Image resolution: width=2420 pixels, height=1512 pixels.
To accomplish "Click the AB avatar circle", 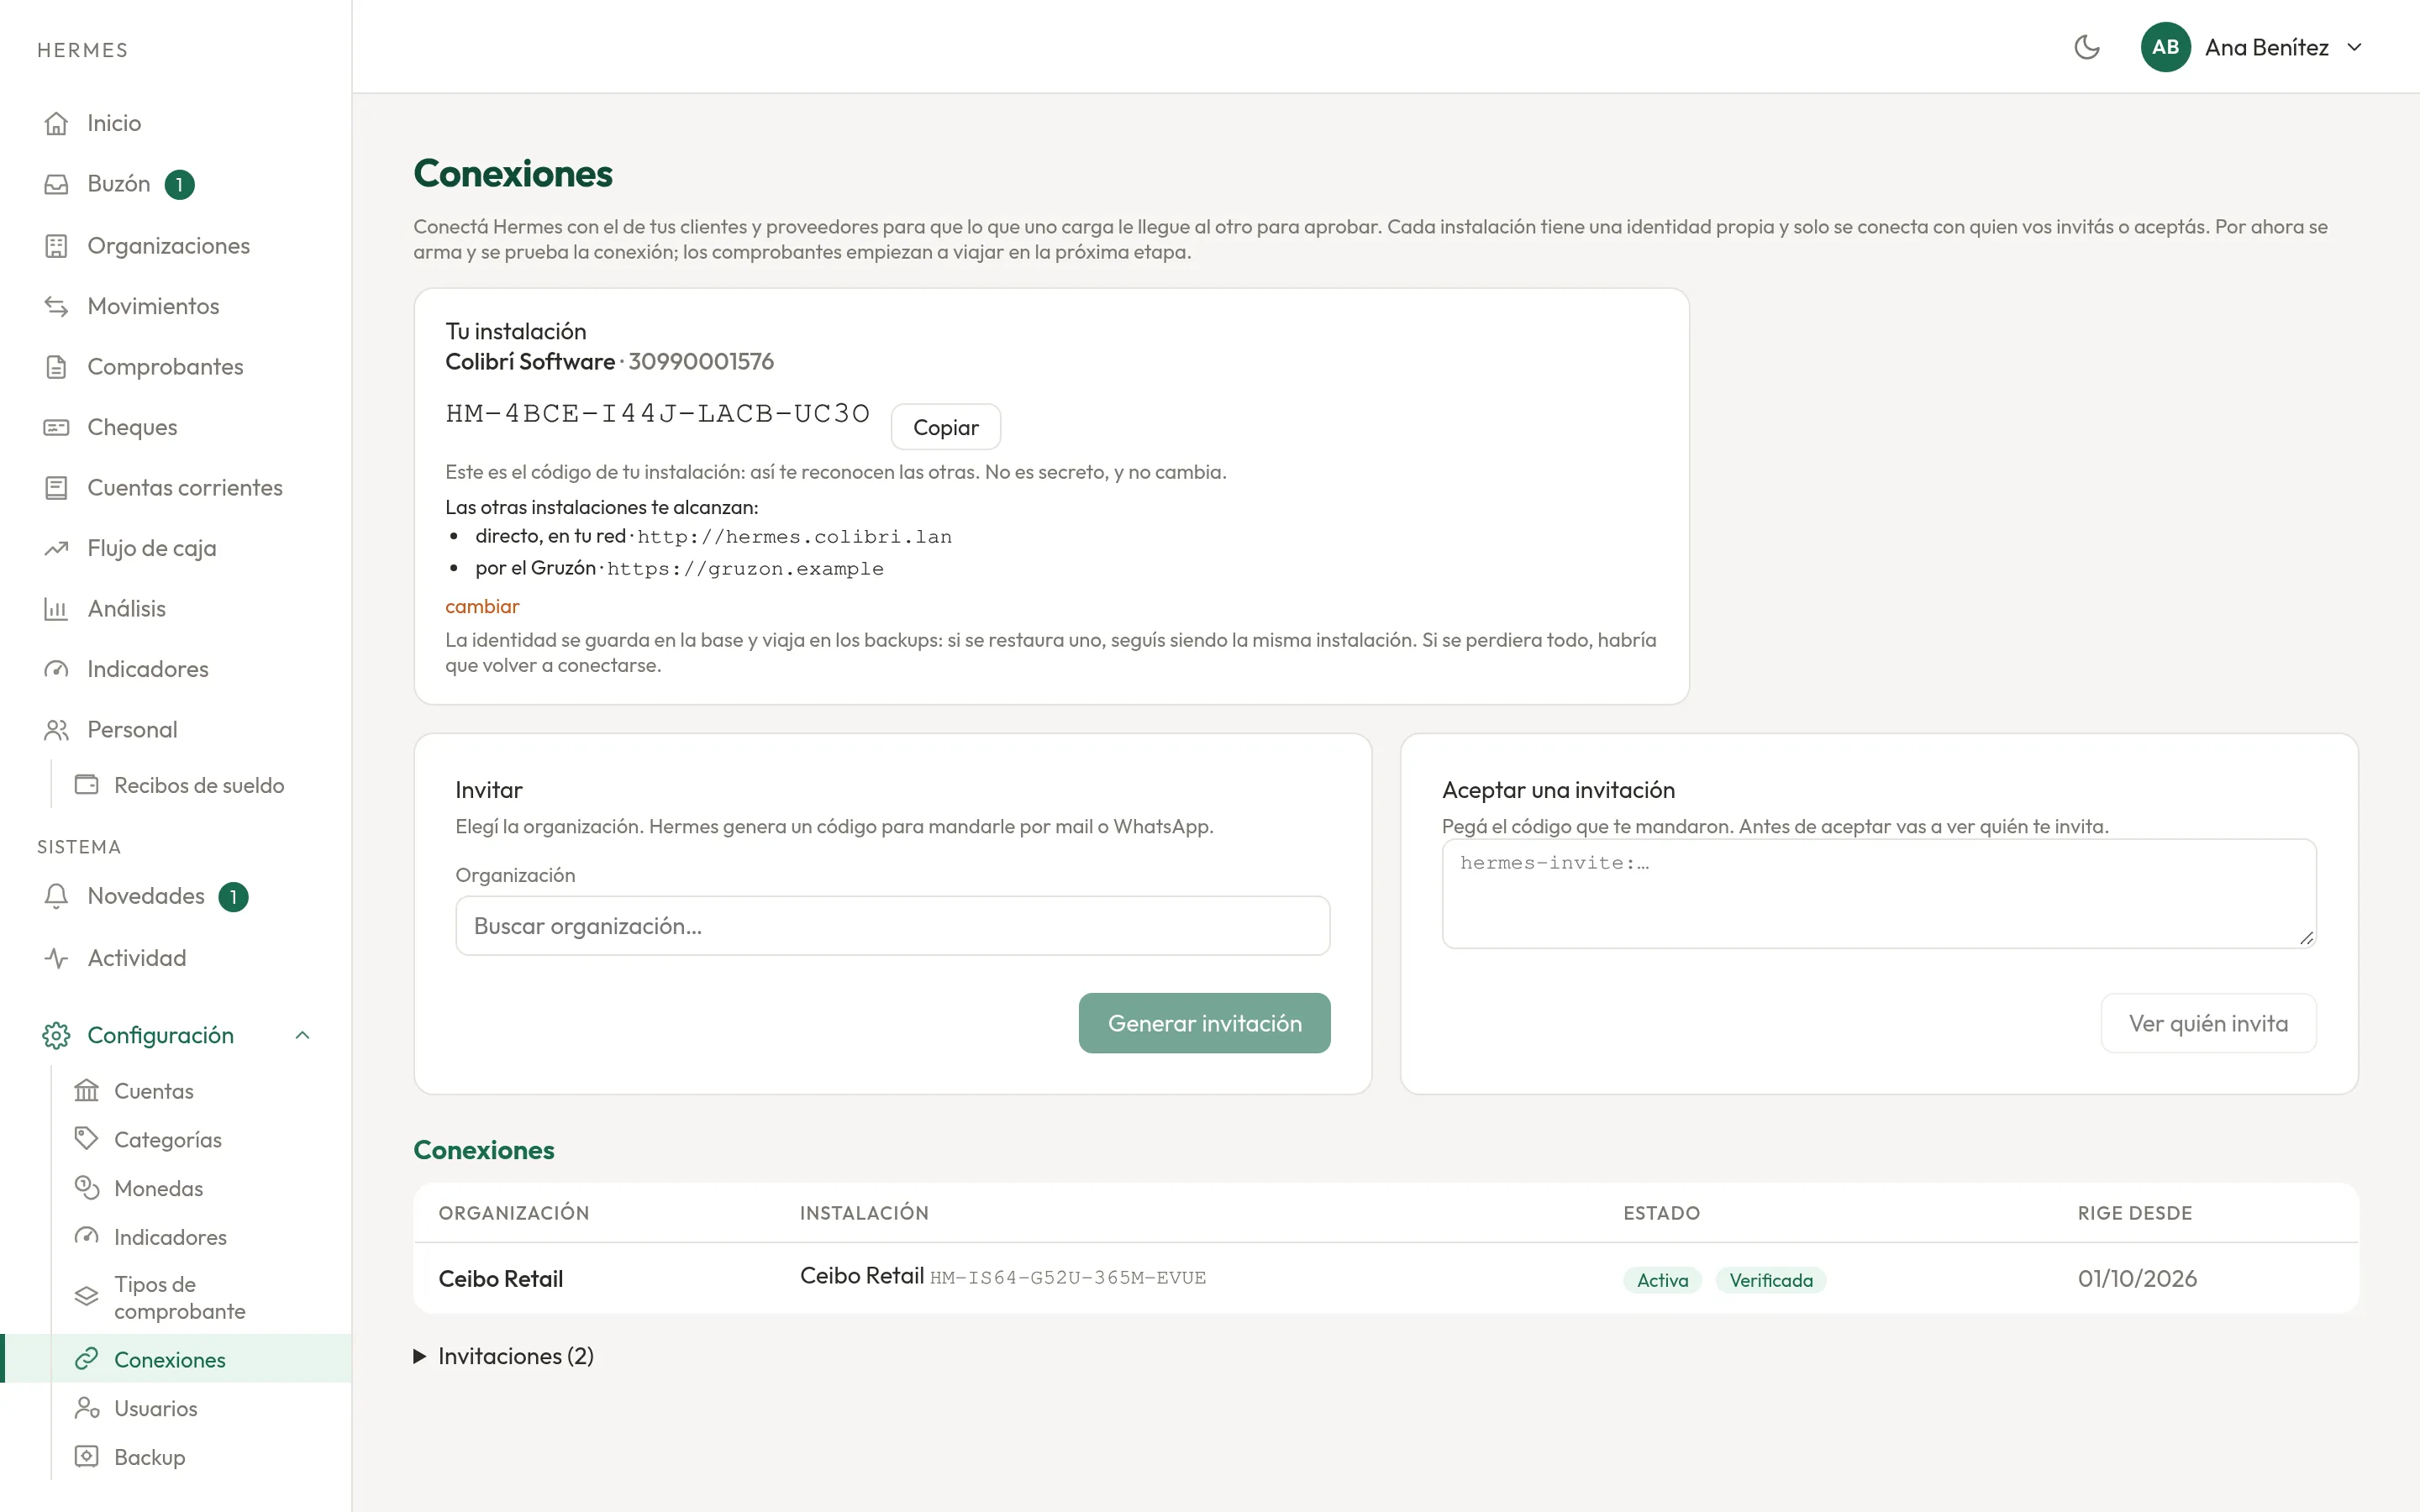I will click(2165, 47).
